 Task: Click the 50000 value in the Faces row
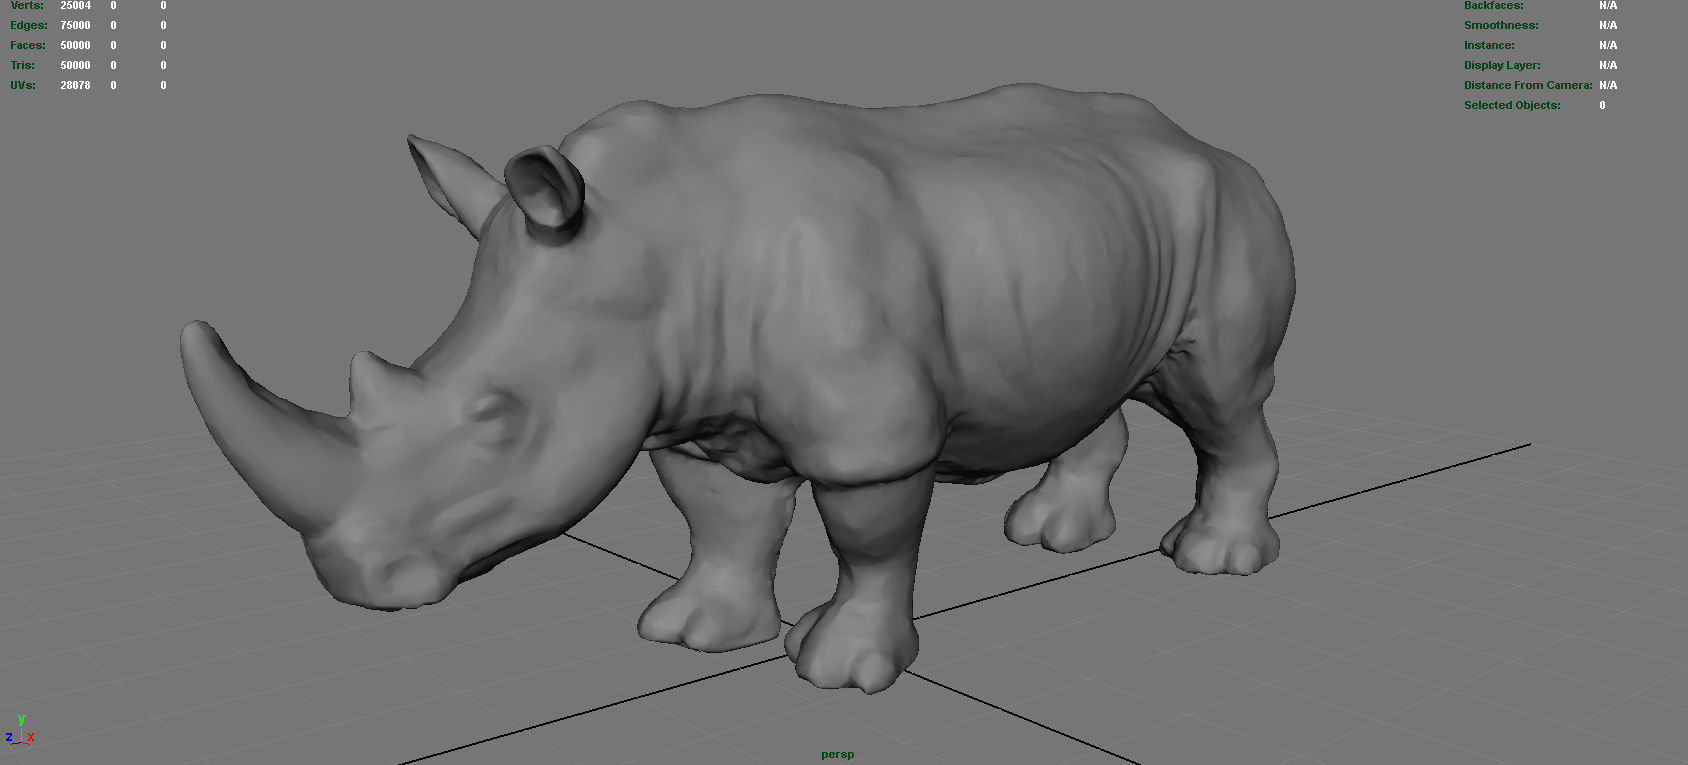tap(75, 45)
